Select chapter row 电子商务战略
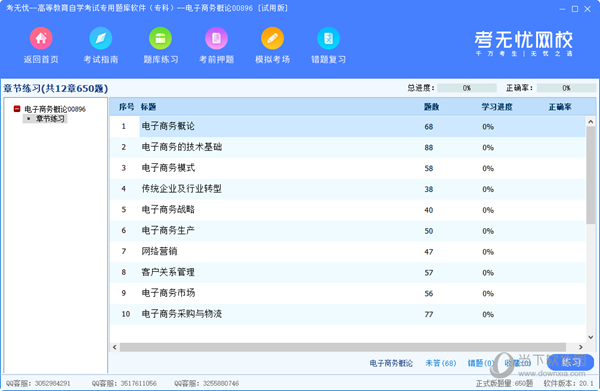 coord(348,210)
